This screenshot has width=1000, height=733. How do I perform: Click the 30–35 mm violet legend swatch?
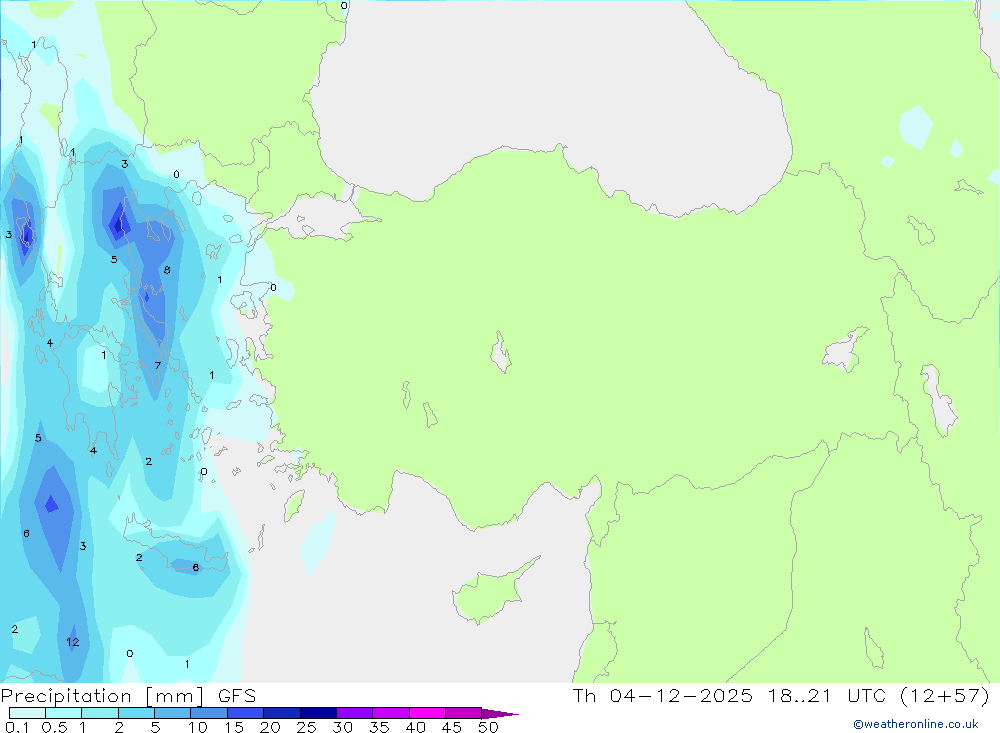coord(354,713)
